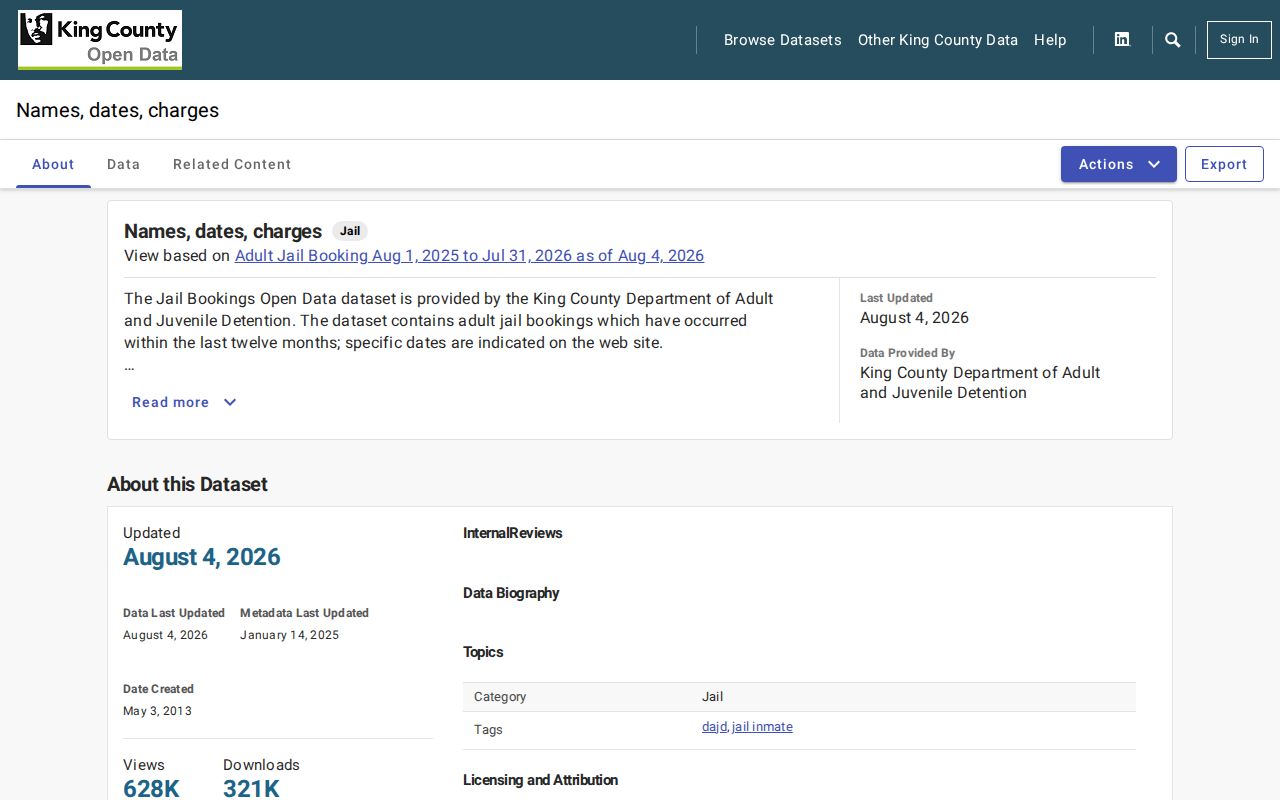Open Other King County Data link
1280x800 pixels.
tap(938, 40)
